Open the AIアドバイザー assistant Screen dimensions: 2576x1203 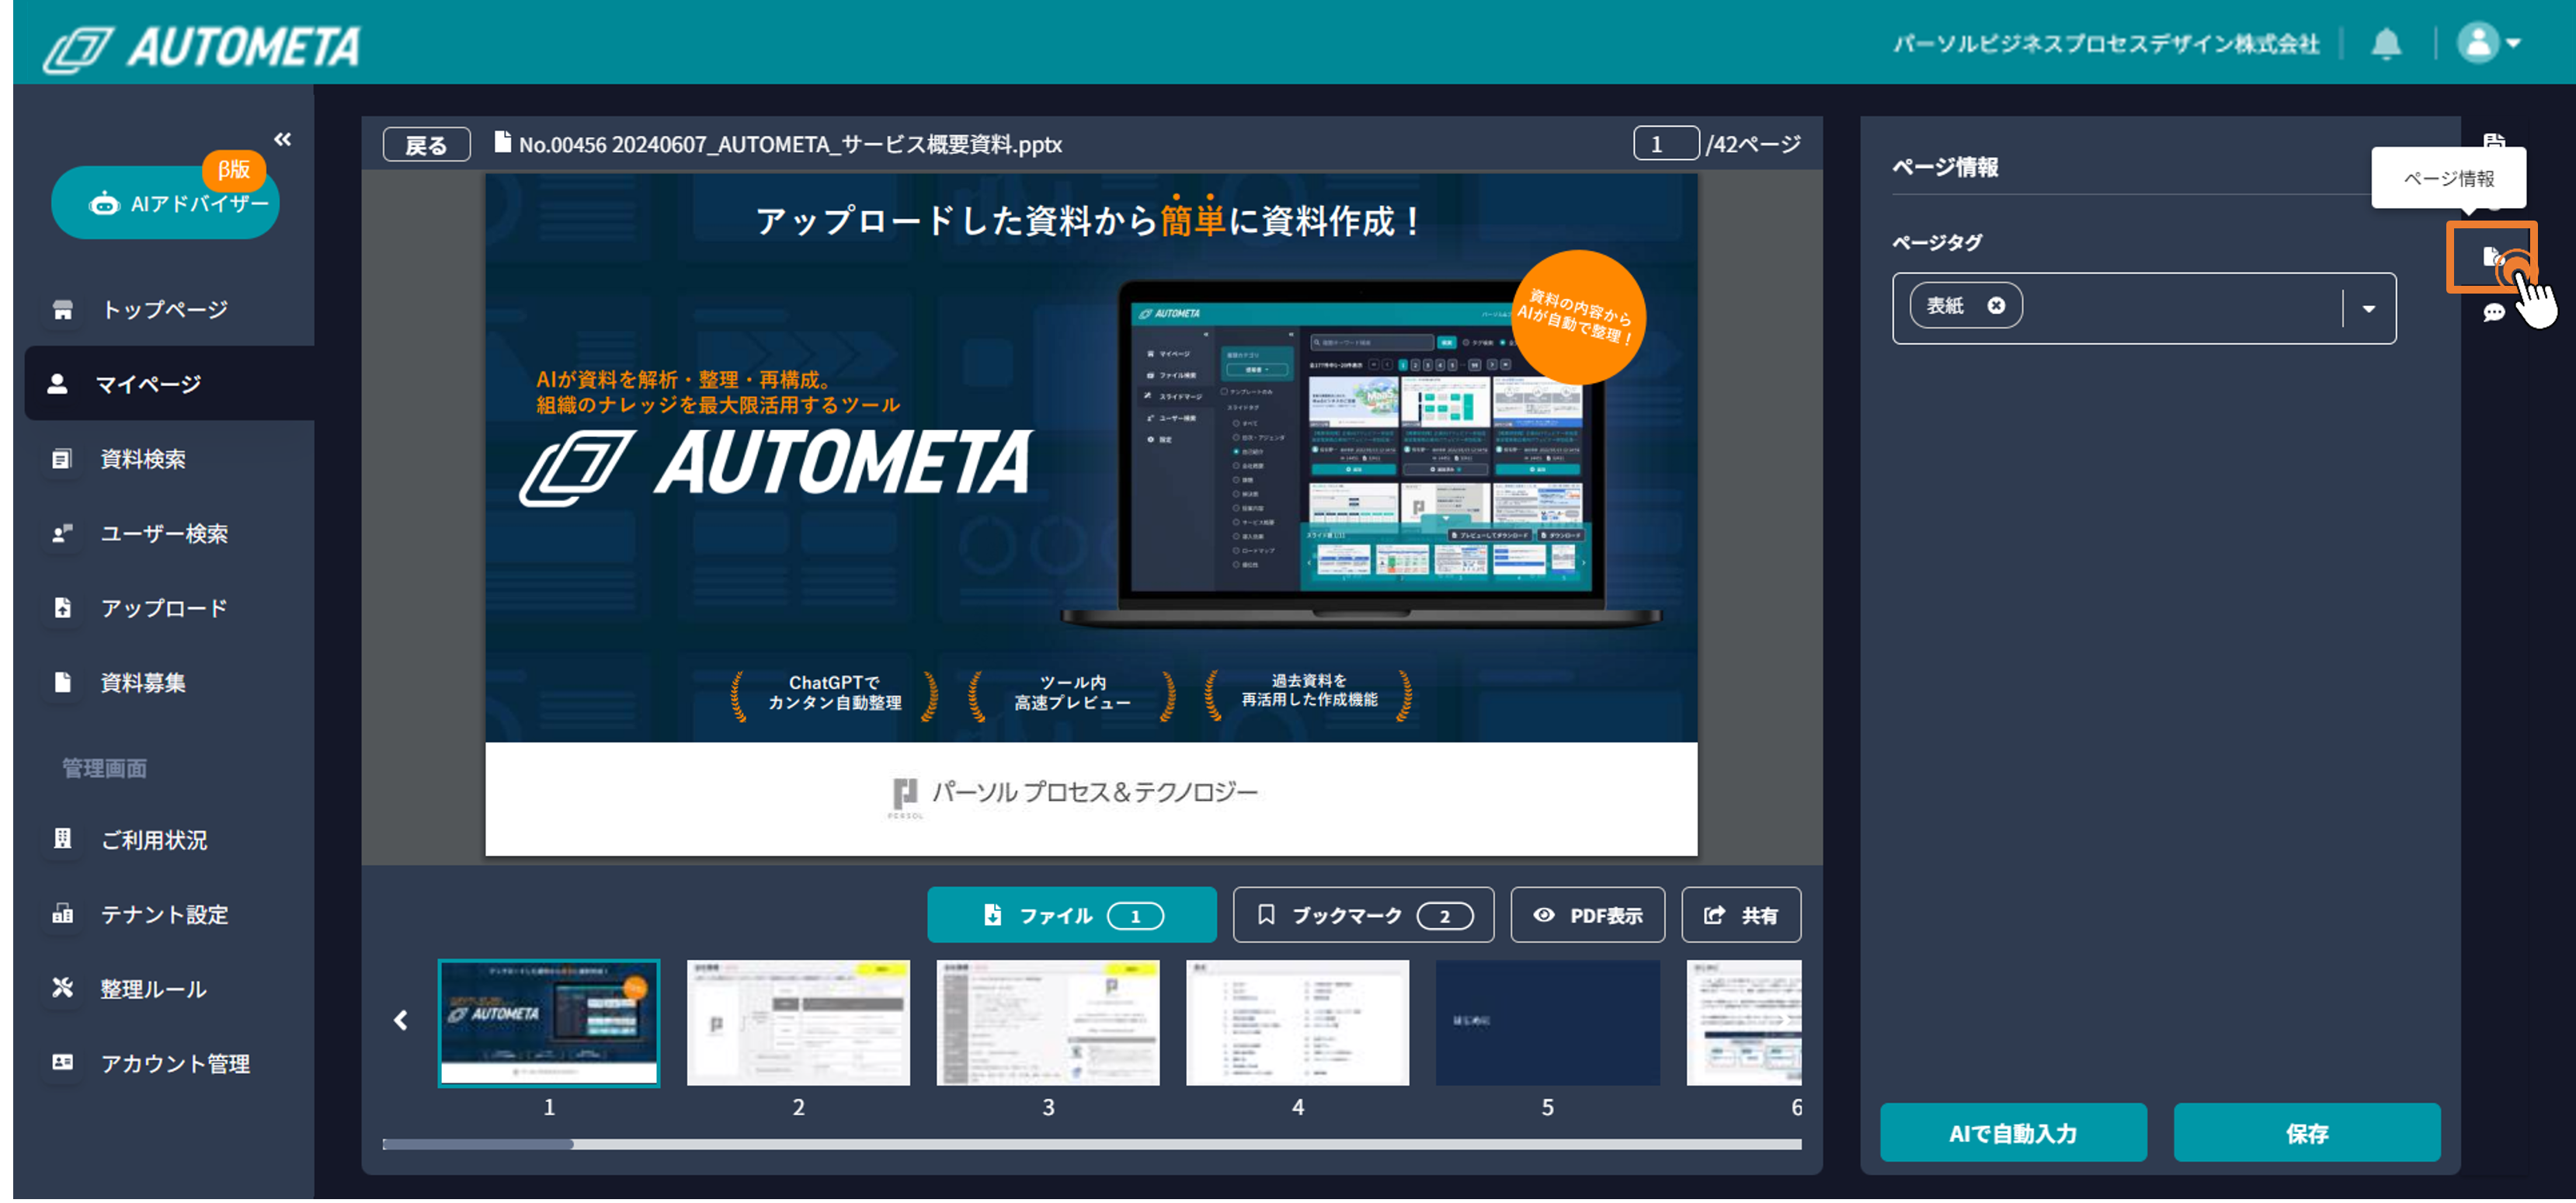click(x=165, y=203)
